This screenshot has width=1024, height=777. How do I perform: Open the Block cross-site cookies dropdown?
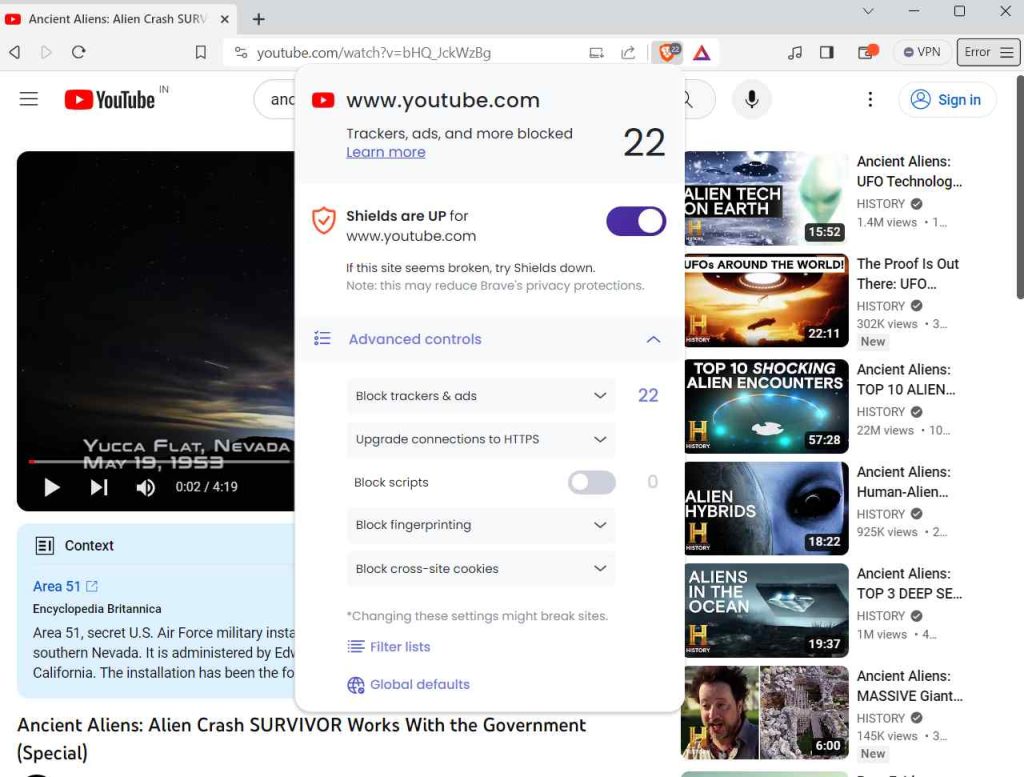pos(481,569)
